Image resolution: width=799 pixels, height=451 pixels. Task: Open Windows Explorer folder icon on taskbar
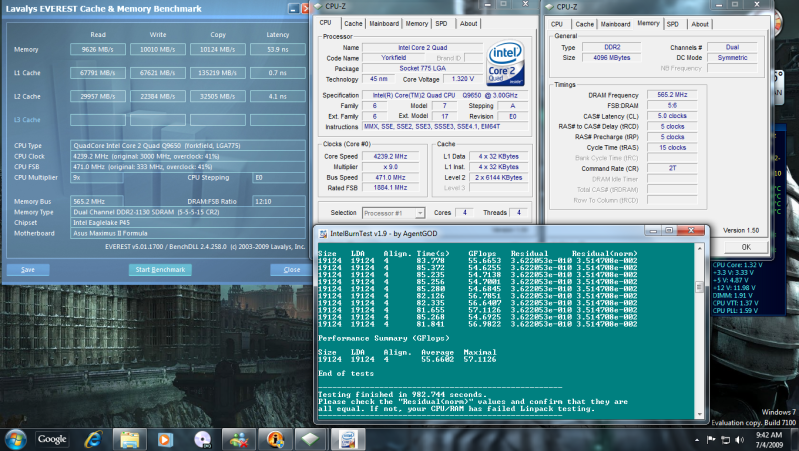129,439
